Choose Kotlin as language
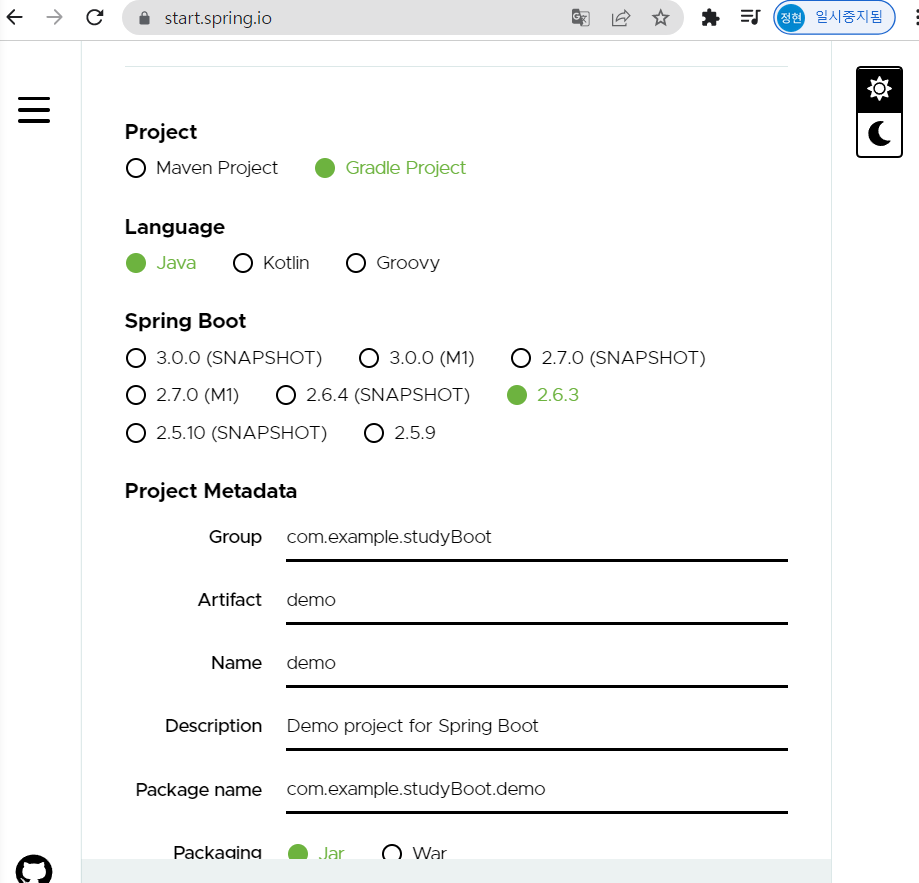Viewport: 919px width, 883px height. [x=271, y=263]
